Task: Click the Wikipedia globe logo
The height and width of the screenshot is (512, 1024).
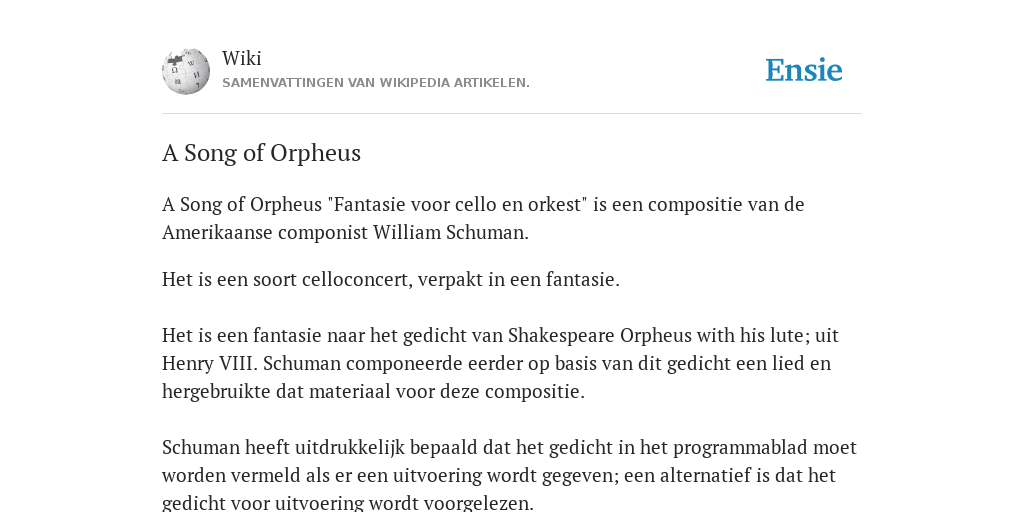Action: pos(186,71)
